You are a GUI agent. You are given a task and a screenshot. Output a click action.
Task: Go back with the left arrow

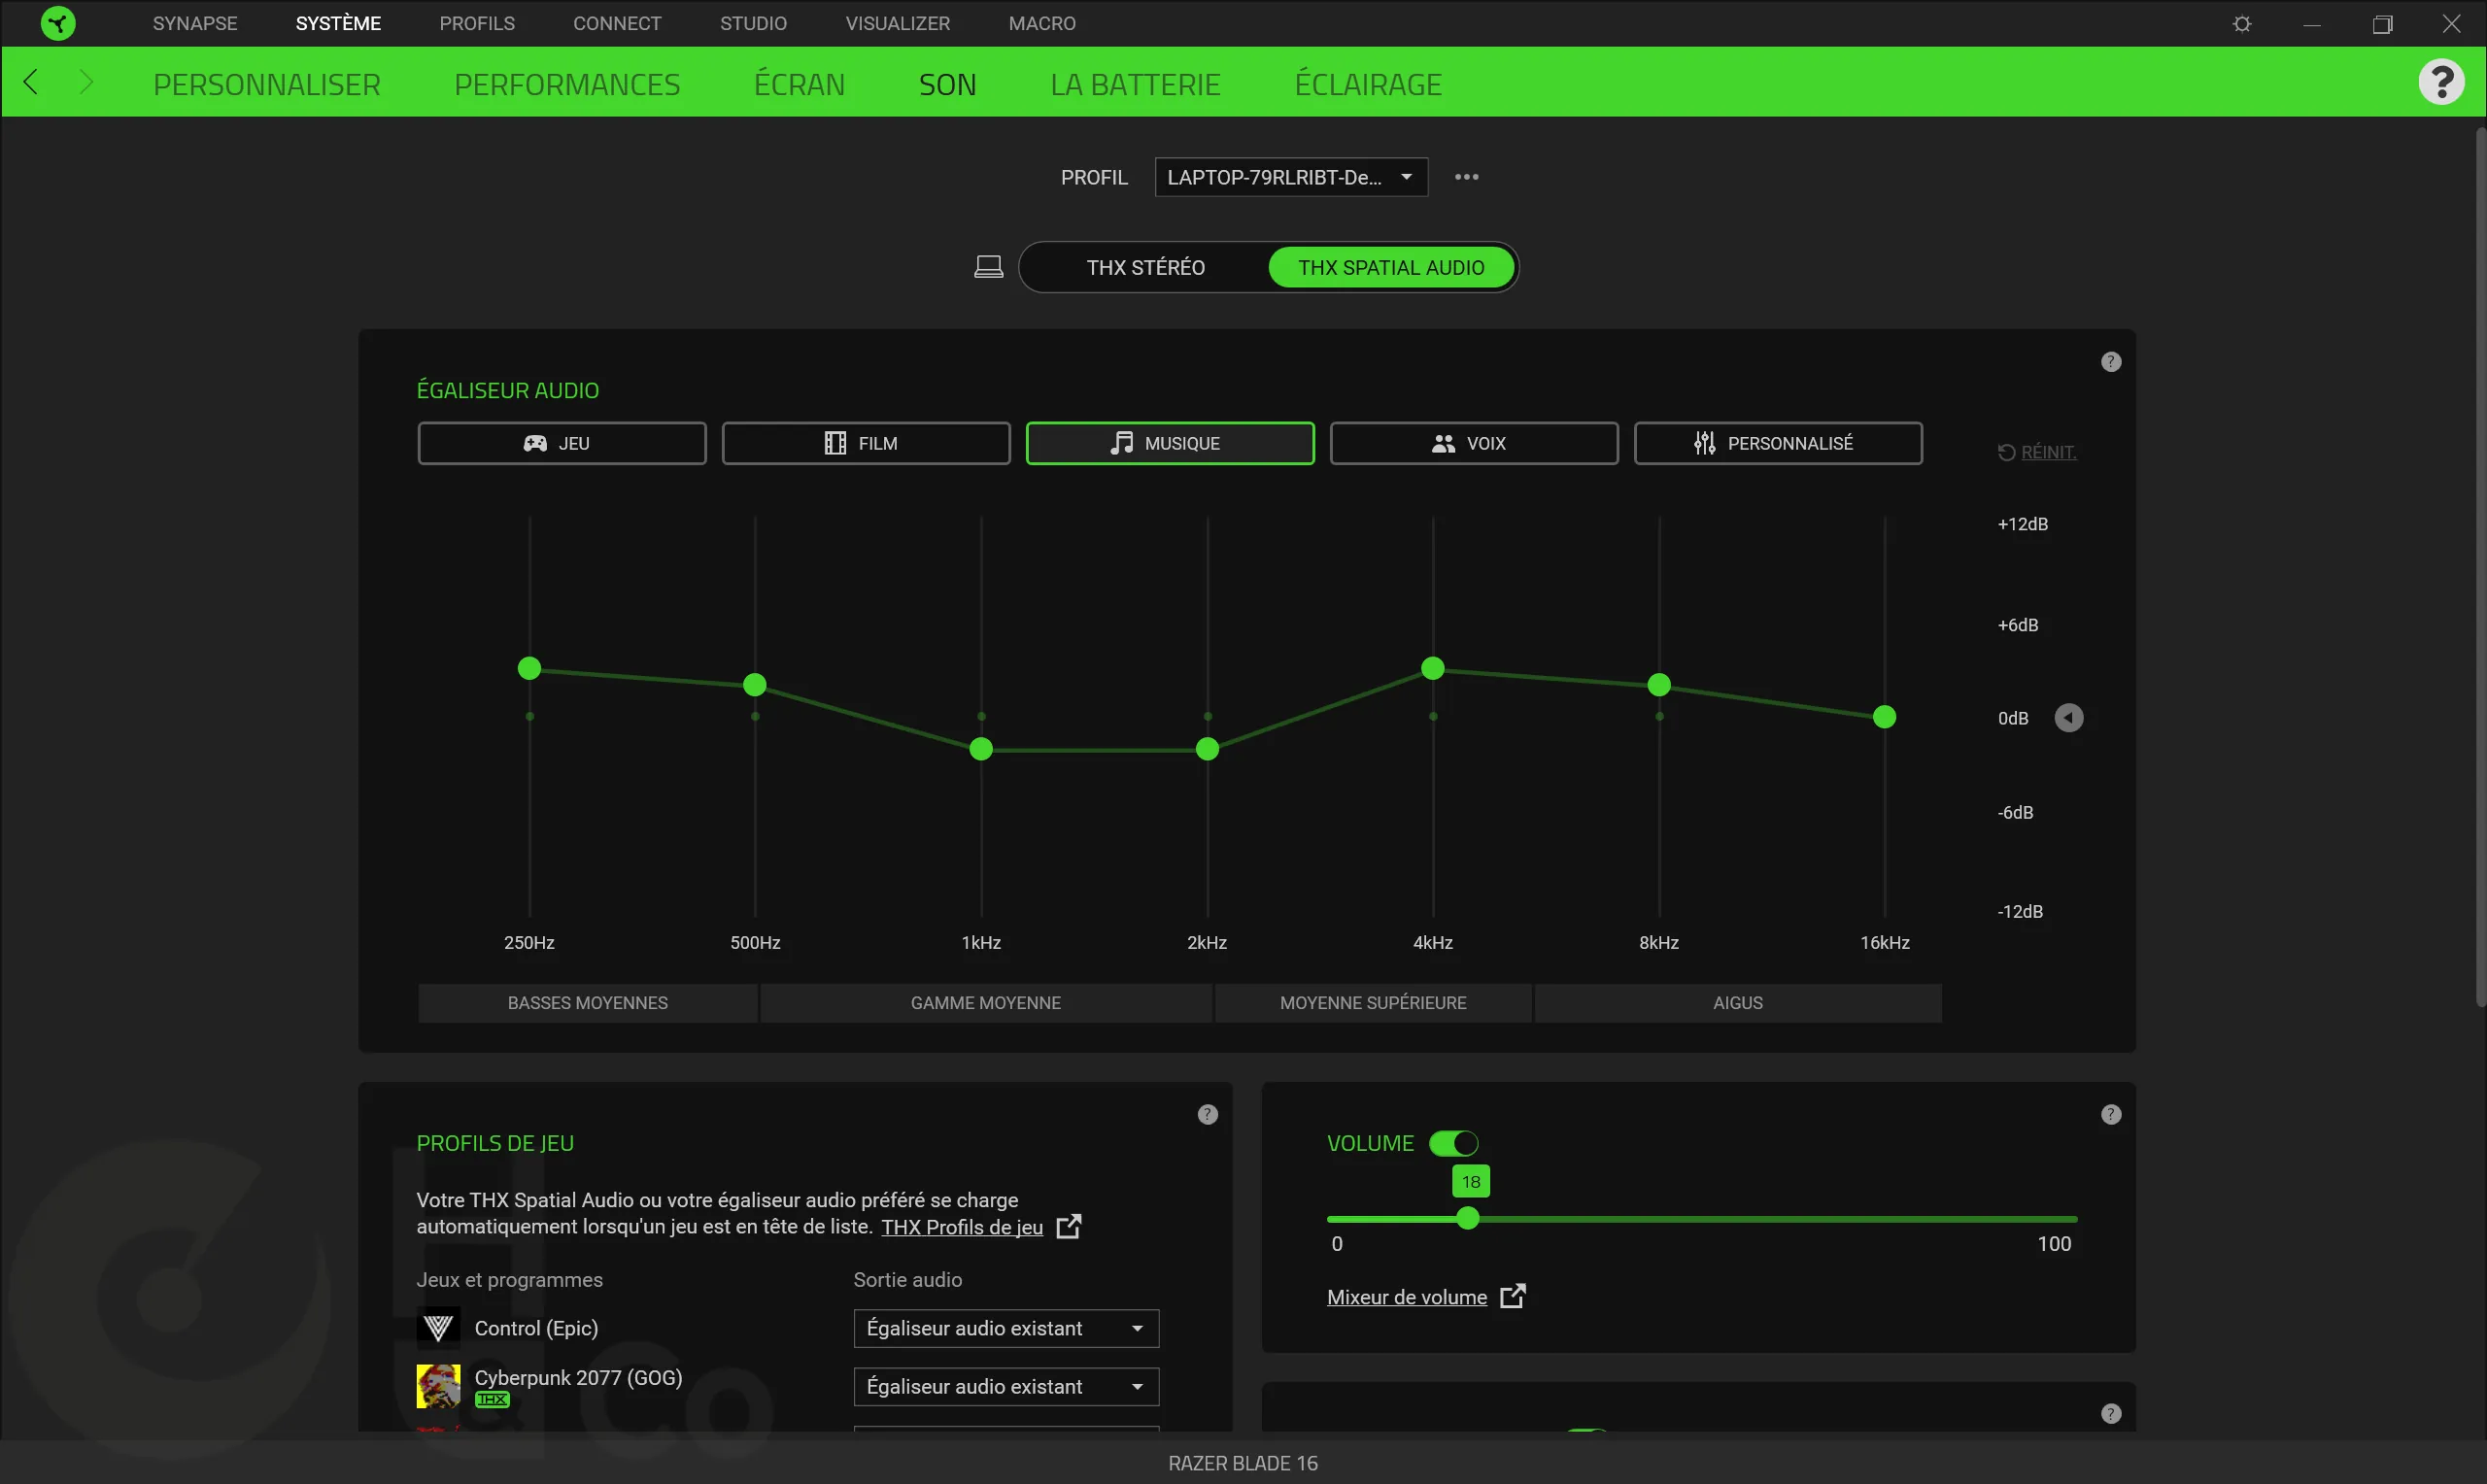(31, 82)
